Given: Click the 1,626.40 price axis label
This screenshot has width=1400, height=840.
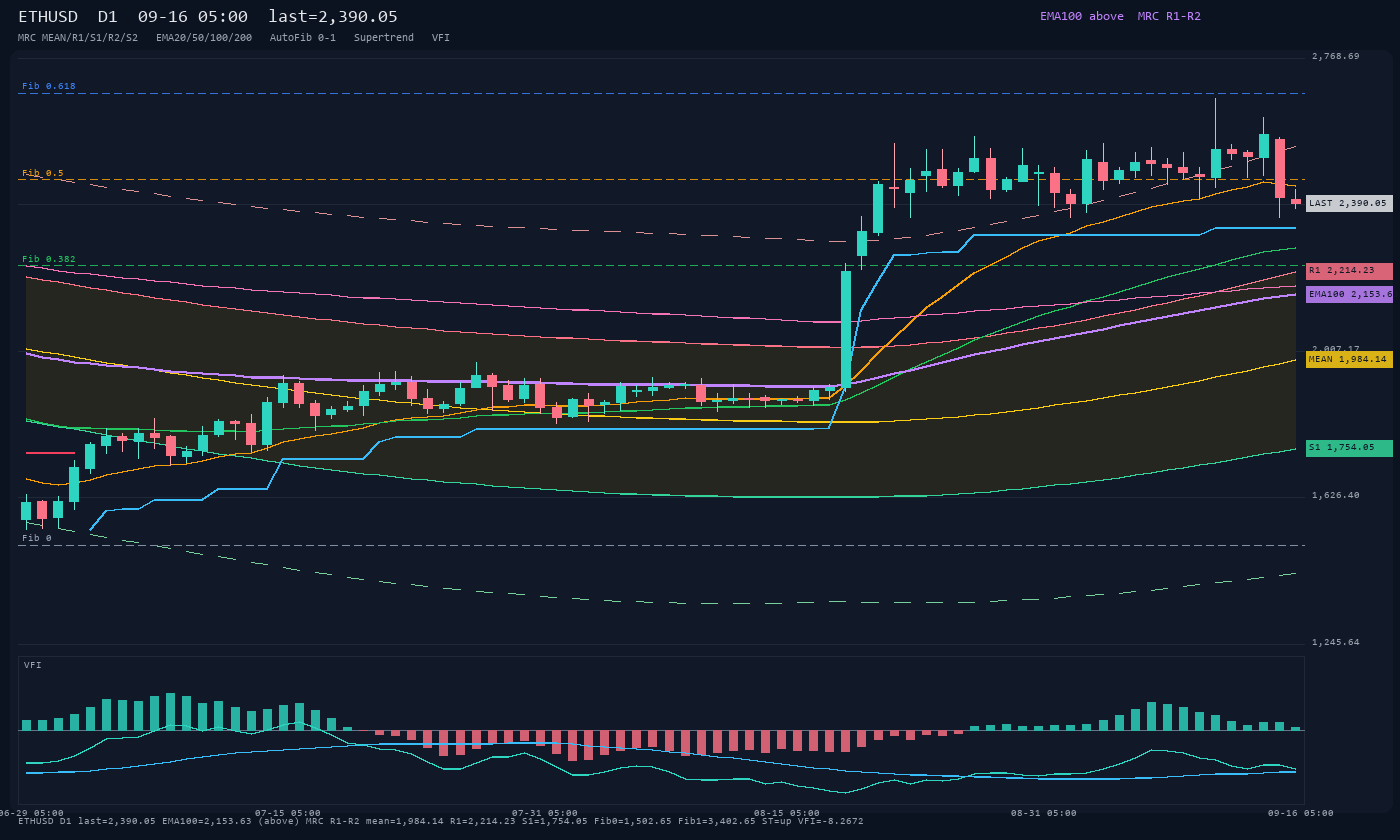Looking at the screenshot, I should click(x=1336, y=495).
